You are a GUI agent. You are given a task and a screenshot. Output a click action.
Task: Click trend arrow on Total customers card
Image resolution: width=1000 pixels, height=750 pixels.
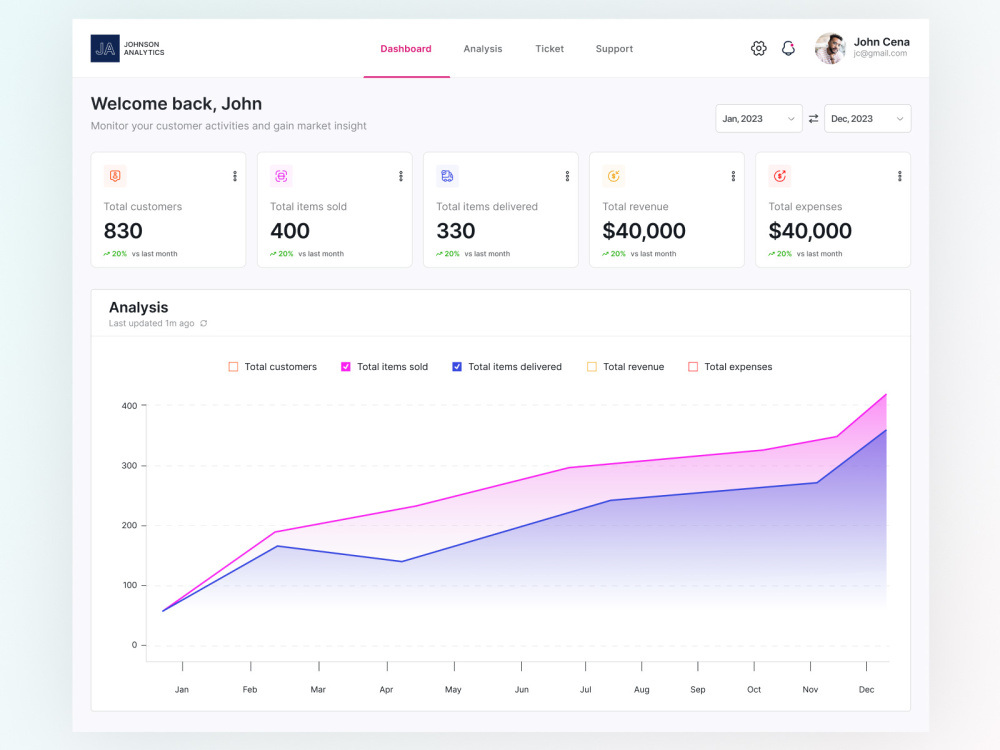(107, 254)
